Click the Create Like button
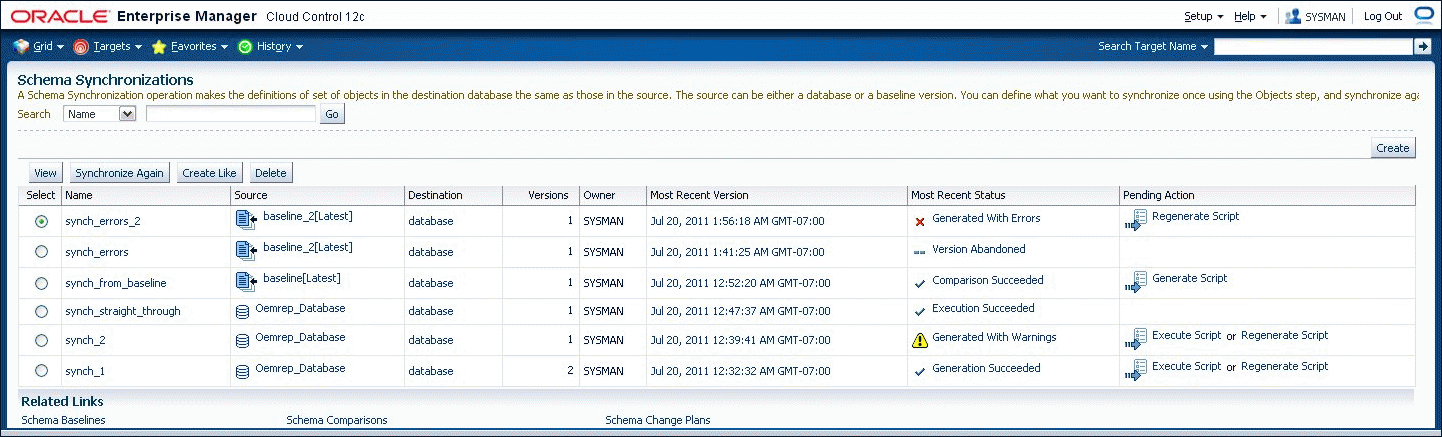This screenshot has width=1442, height=437. pos(209,173)
